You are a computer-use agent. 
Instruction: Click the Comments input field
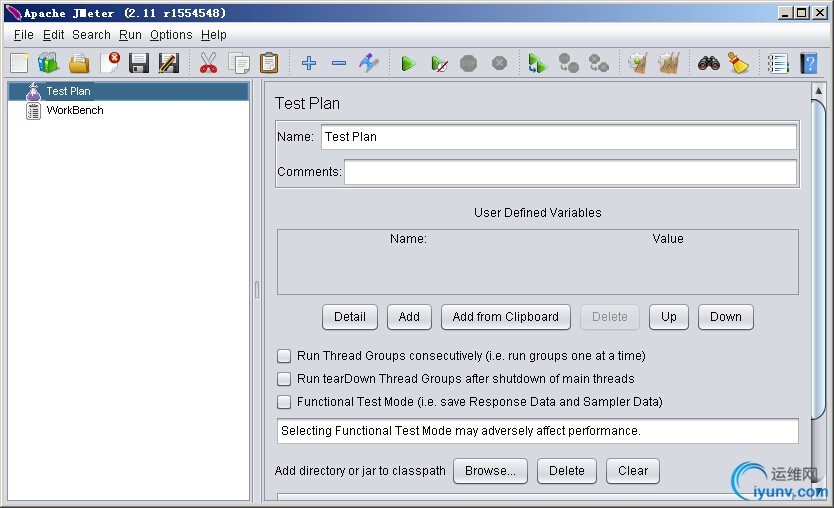coord(570,172)
